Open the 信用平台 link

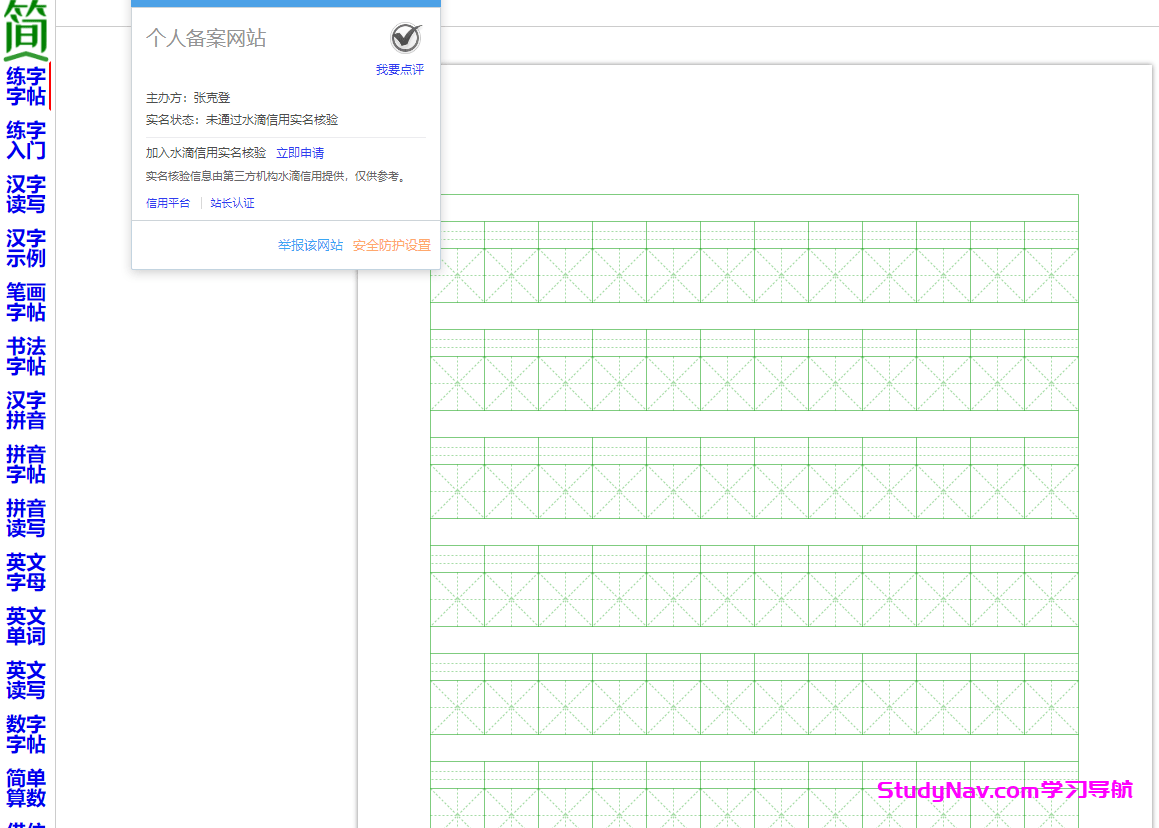167,202
